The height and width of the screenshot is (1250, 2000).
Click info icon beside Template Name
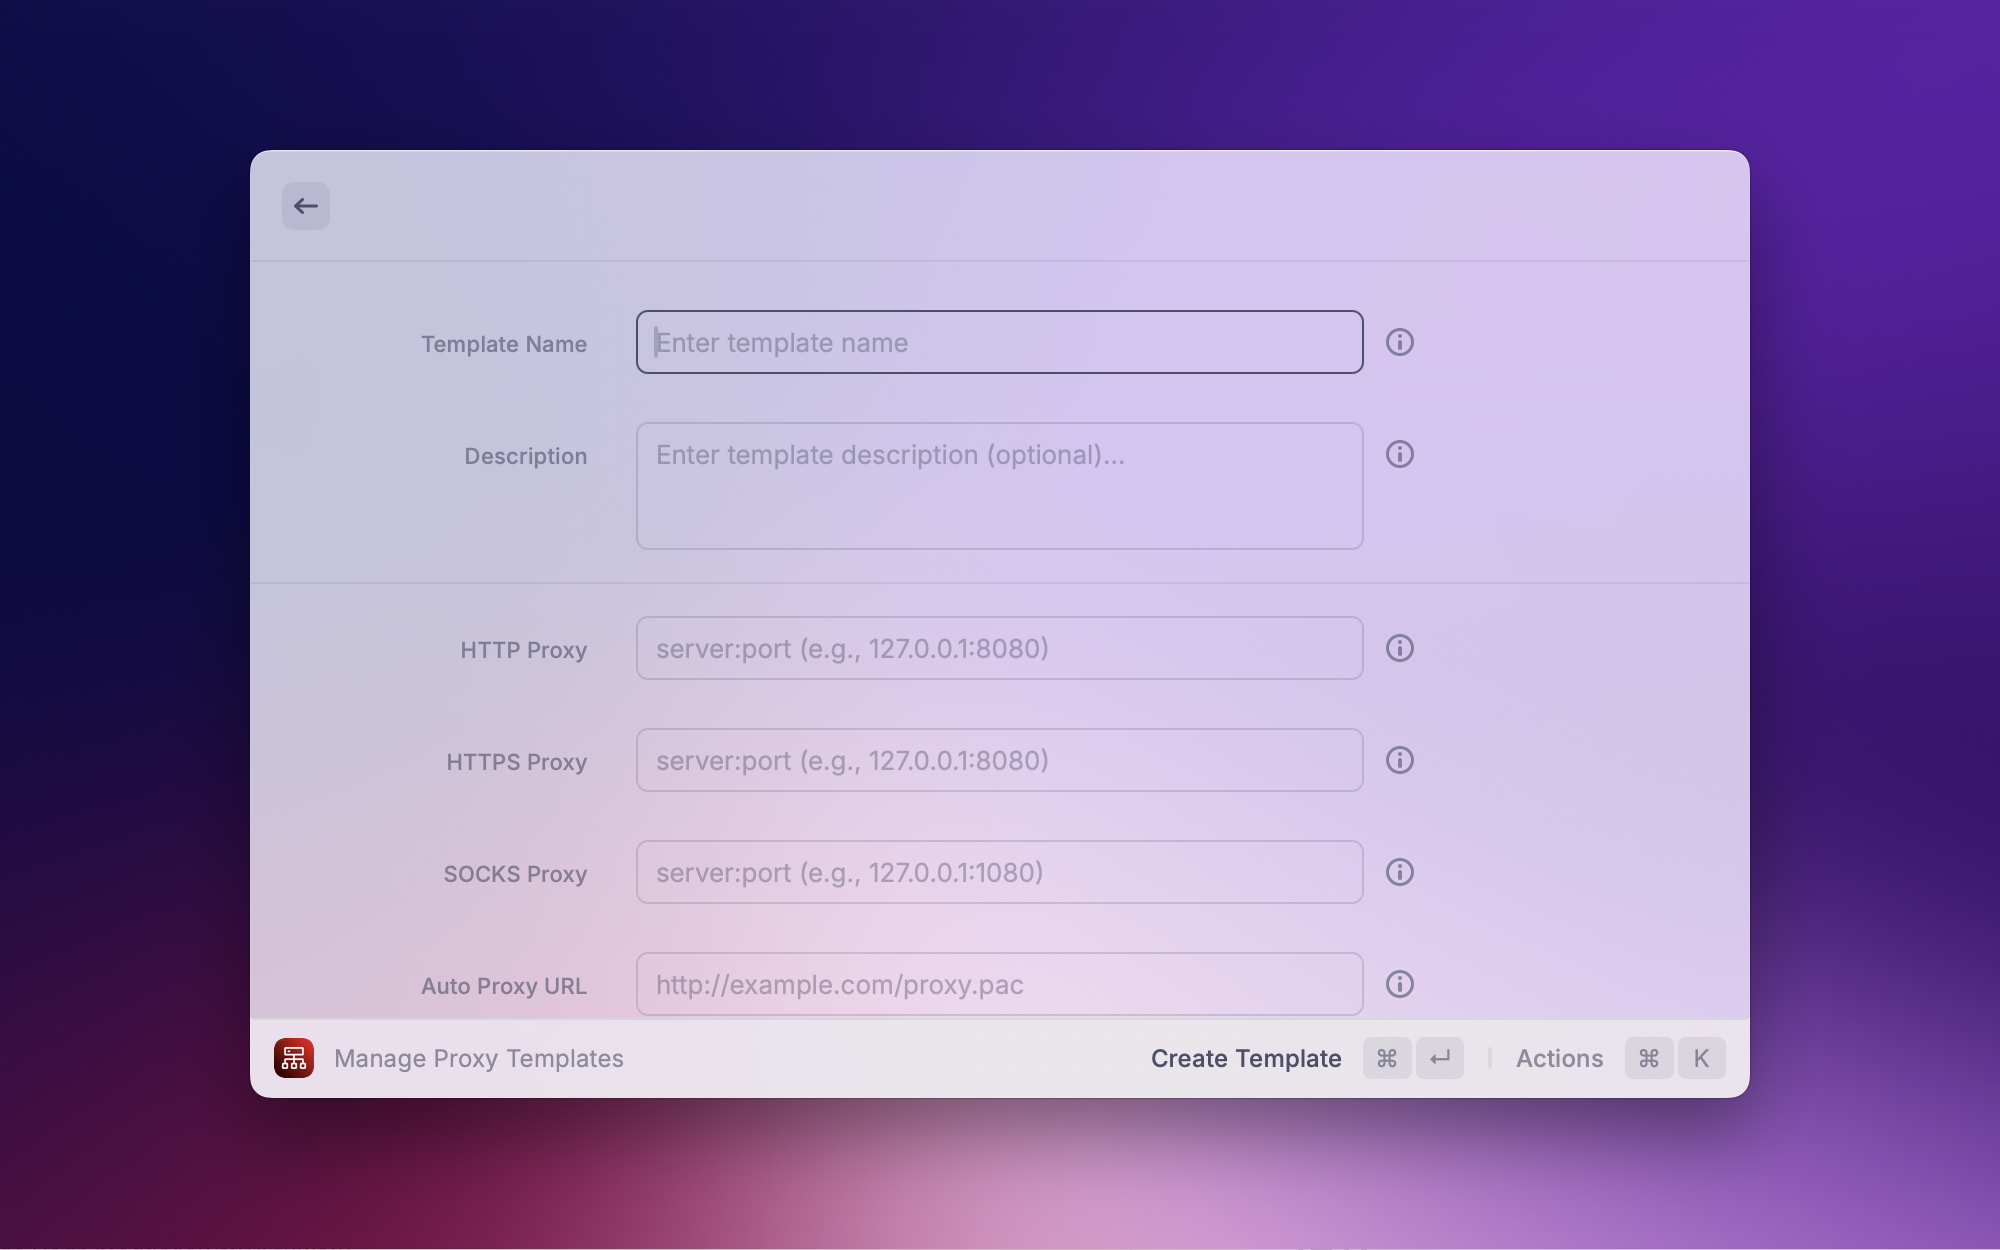coord(1399,342)
